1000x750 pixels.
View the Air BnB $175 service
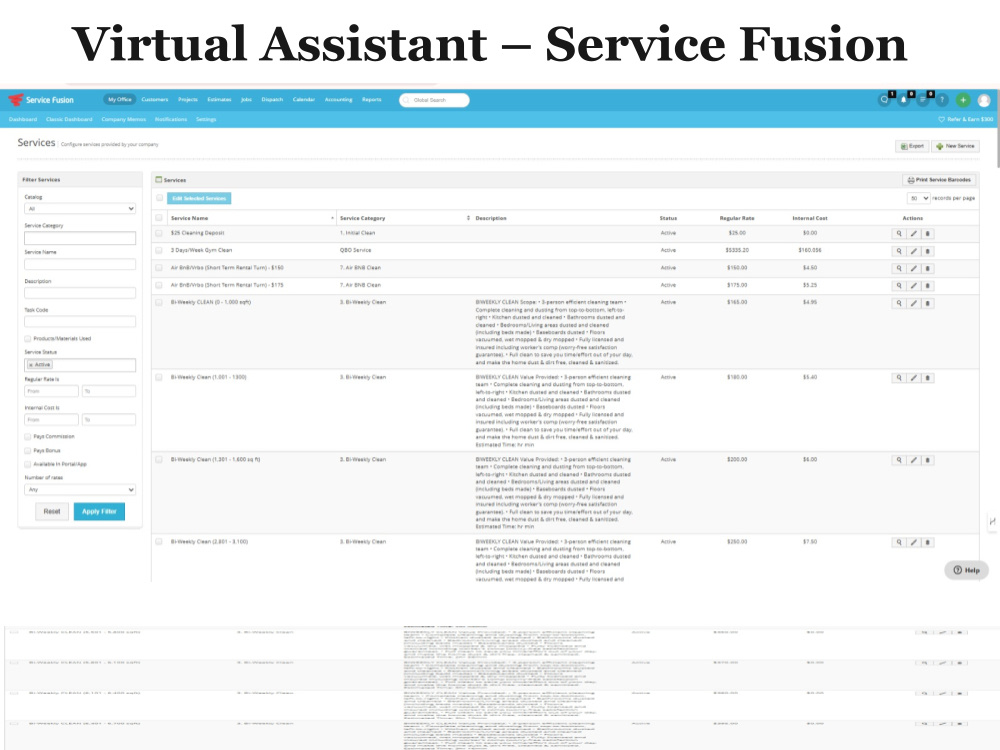point(899,286)
